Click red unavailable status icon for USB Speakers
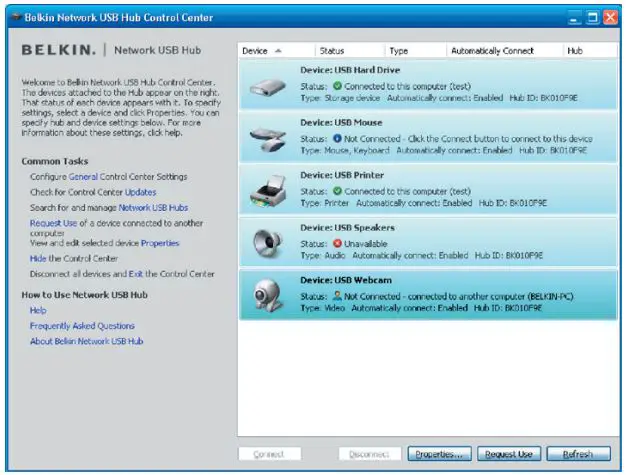This screenshot has height=475, width=626. 337,243
